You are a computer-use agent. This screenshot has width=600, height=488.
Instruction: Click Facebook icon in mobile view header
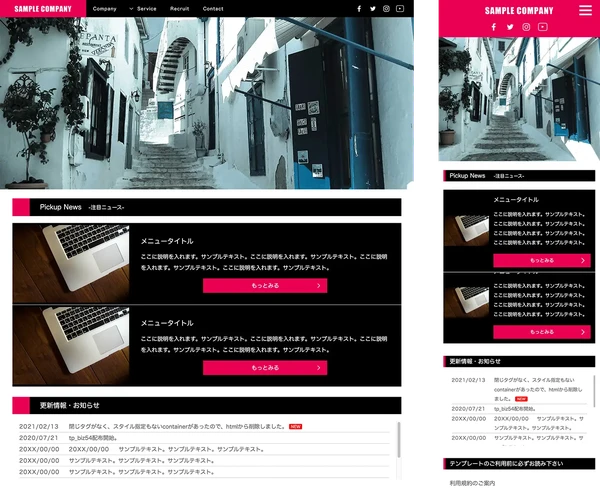tap(494, 27)
